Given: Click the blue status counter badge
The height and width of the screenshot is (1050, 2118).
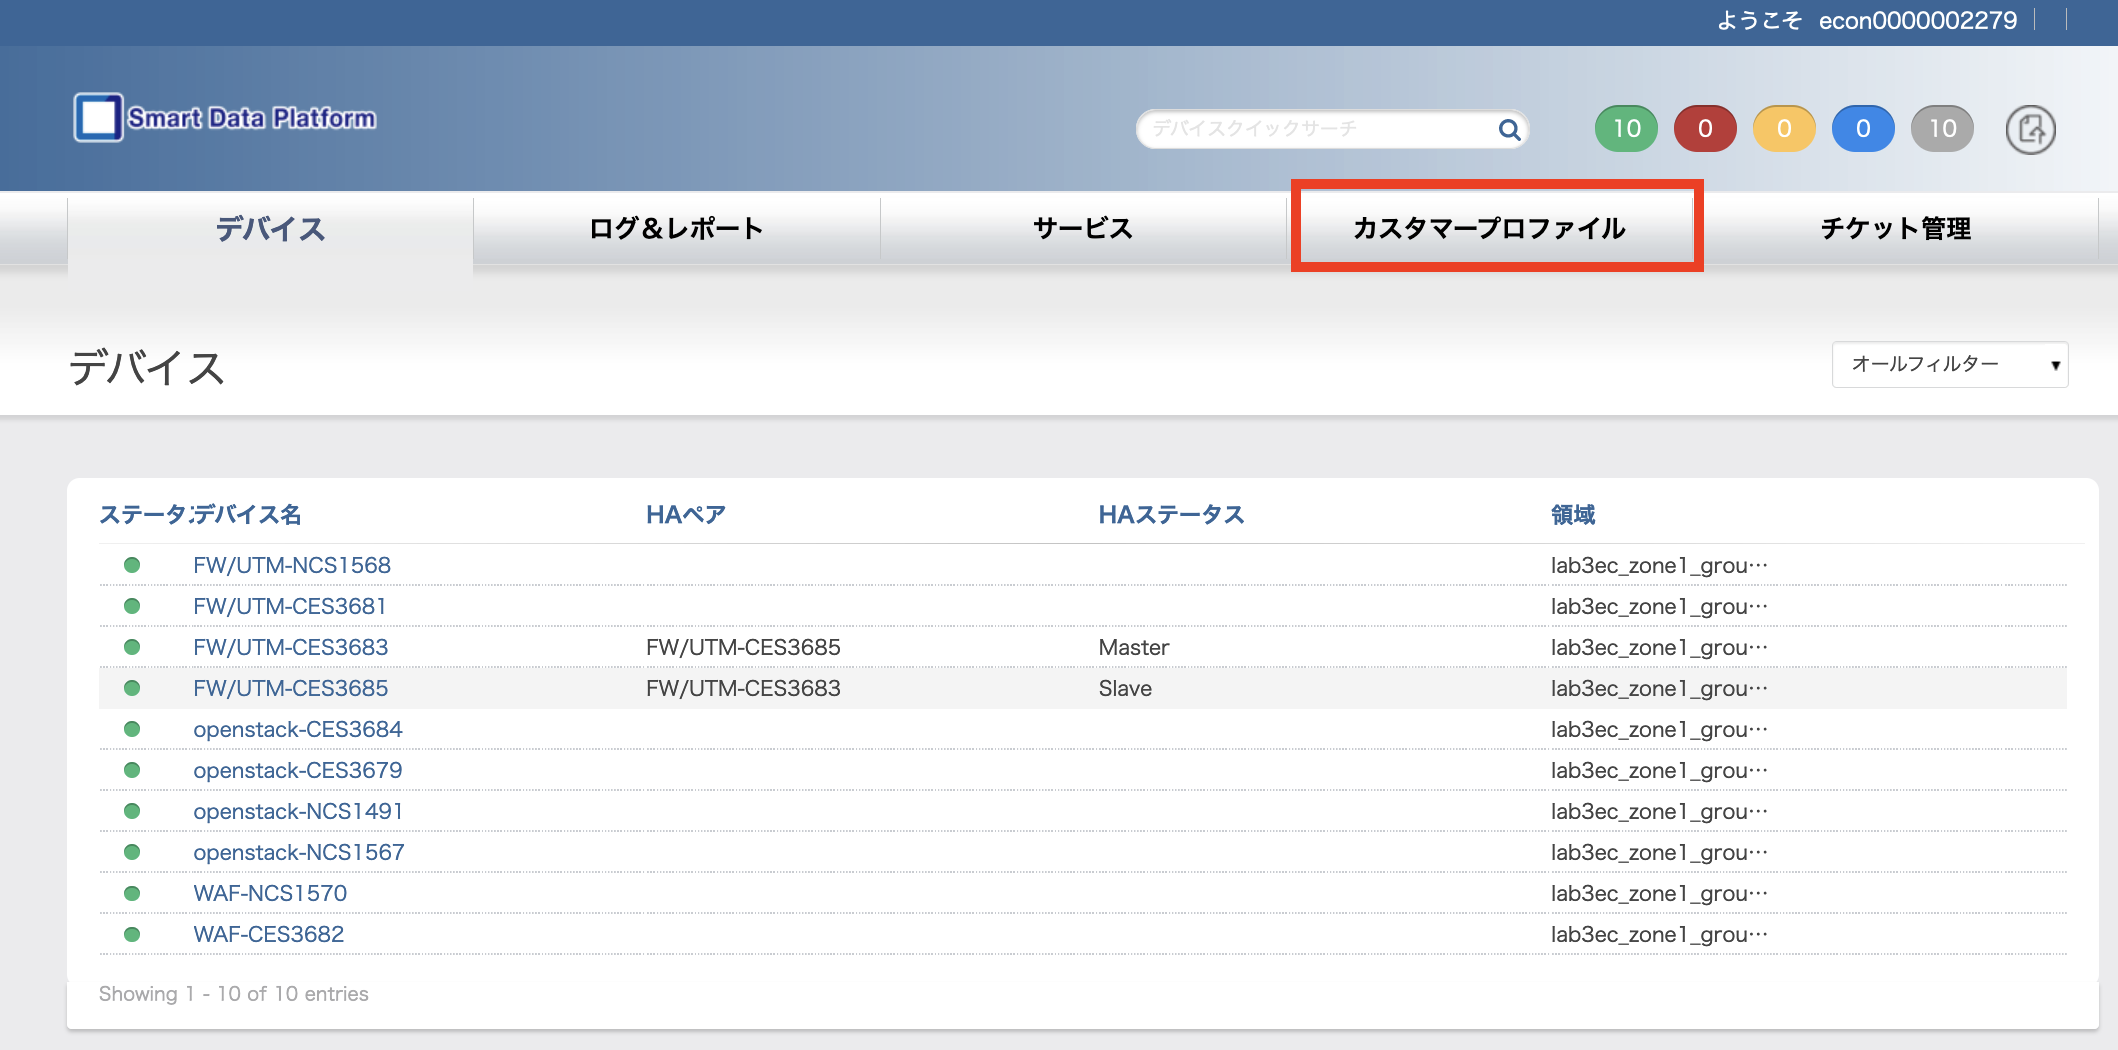Looking at the screenshot, I should (1863, 129).
